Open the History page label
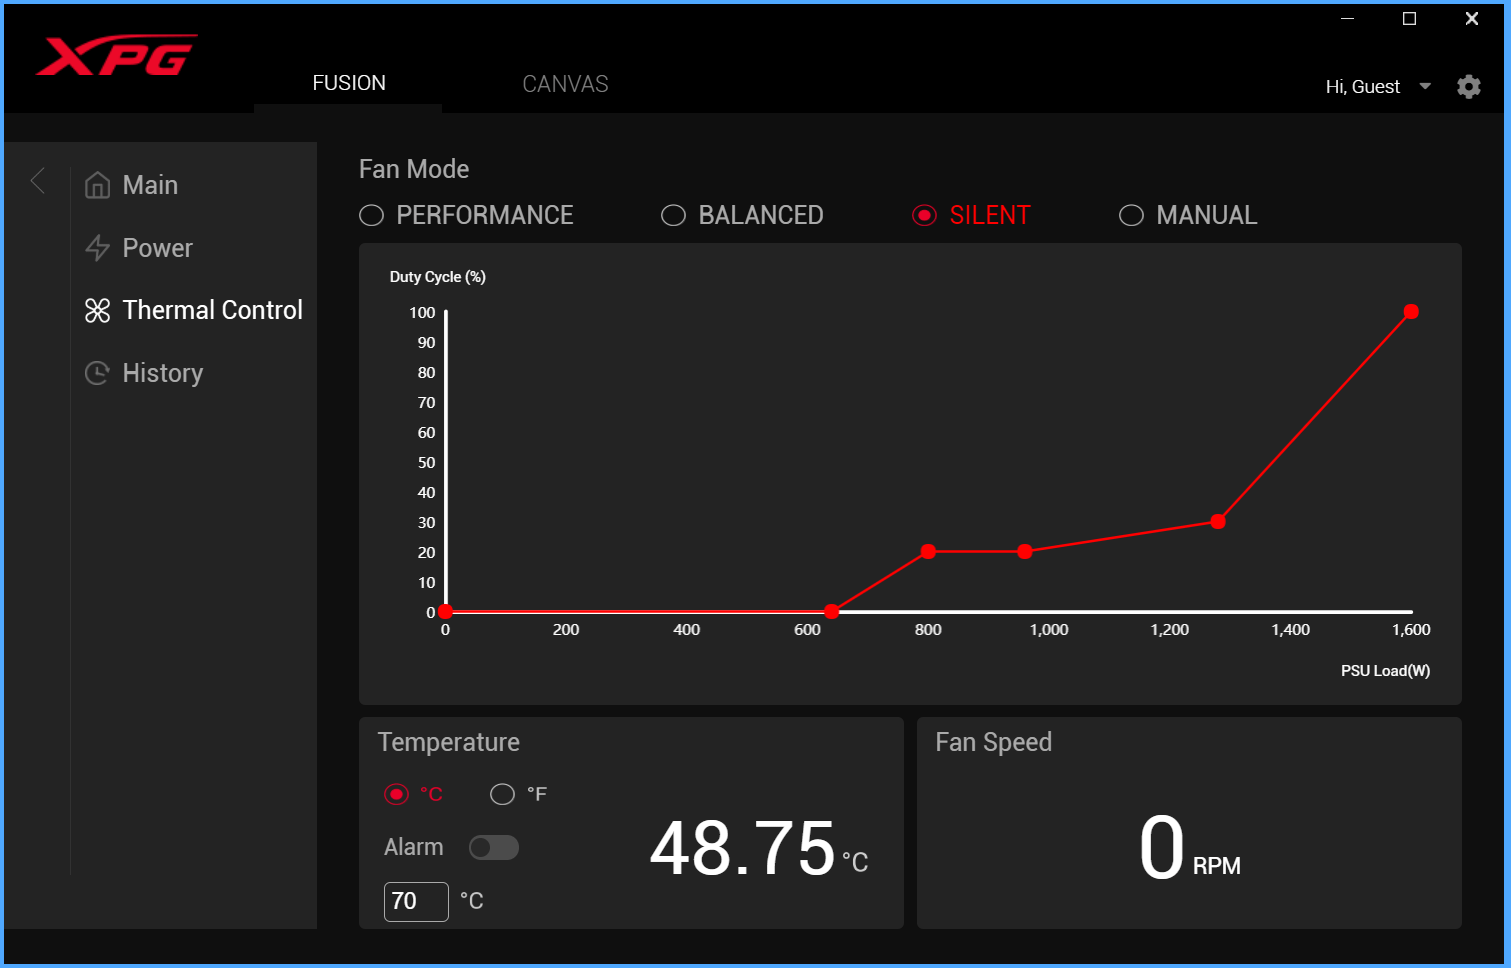Viewport: 1511px width, 968px height. coord(162,373)
